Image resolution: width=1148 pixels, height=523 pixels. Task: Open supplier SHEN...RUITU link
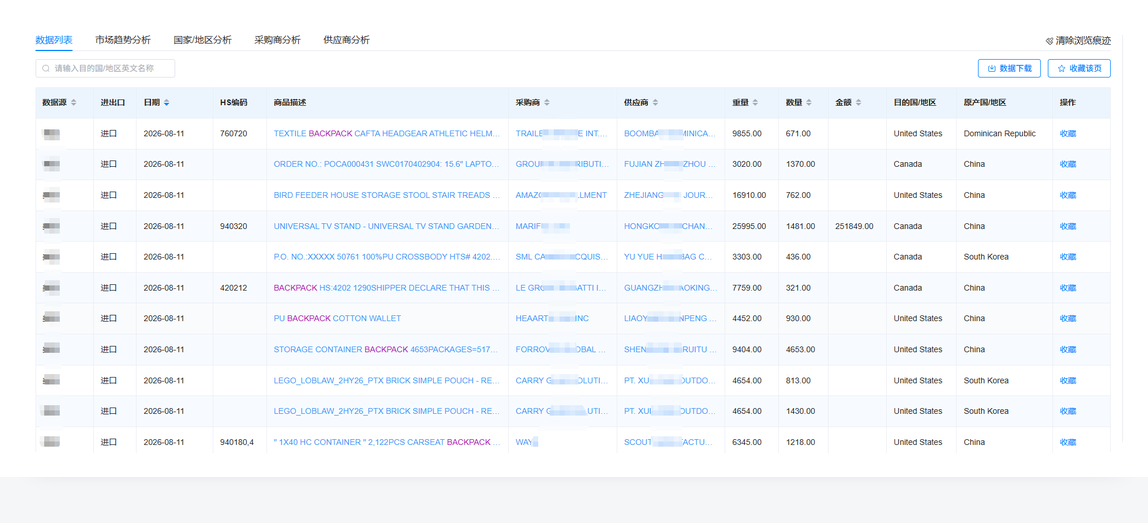(670, 349)
